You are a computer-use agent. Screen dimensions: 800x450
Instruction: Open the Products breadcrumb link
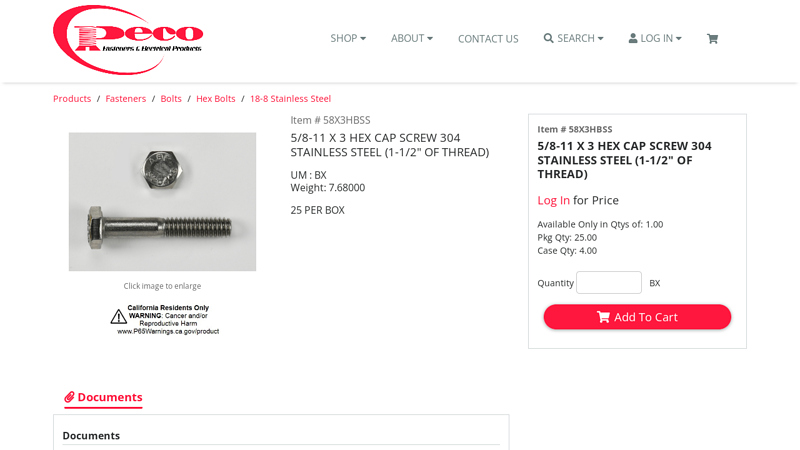(72, 98)
